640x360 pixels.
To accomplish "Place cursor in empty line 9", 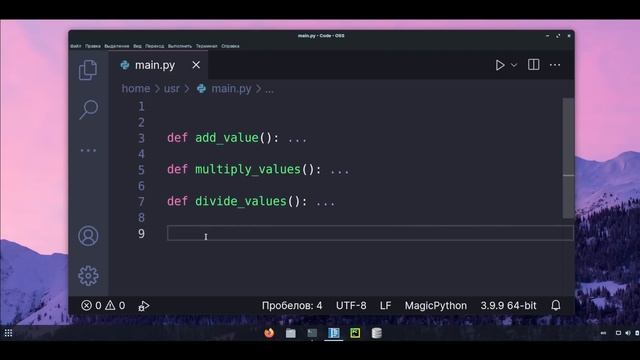I will pos(370,233).
